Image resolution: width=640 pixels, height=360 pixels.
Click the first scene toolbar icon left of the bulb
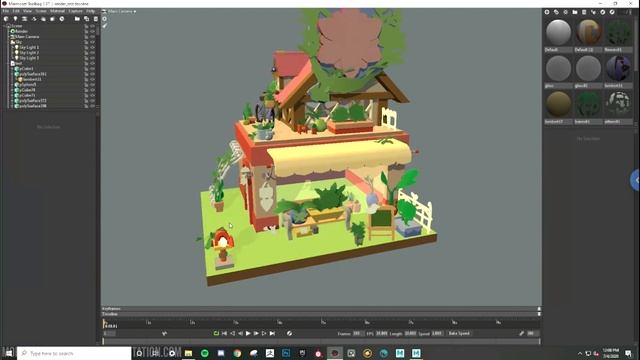click(6, 19)
